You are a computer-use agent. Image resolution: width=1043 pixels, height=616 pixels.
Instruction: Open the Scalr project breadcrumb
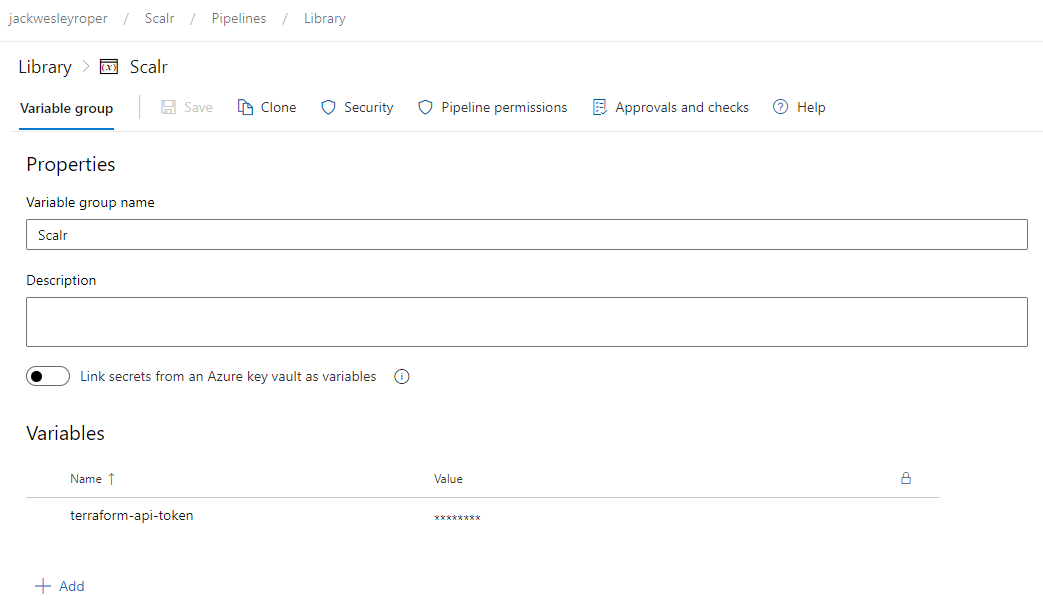[x=160, y=18]
